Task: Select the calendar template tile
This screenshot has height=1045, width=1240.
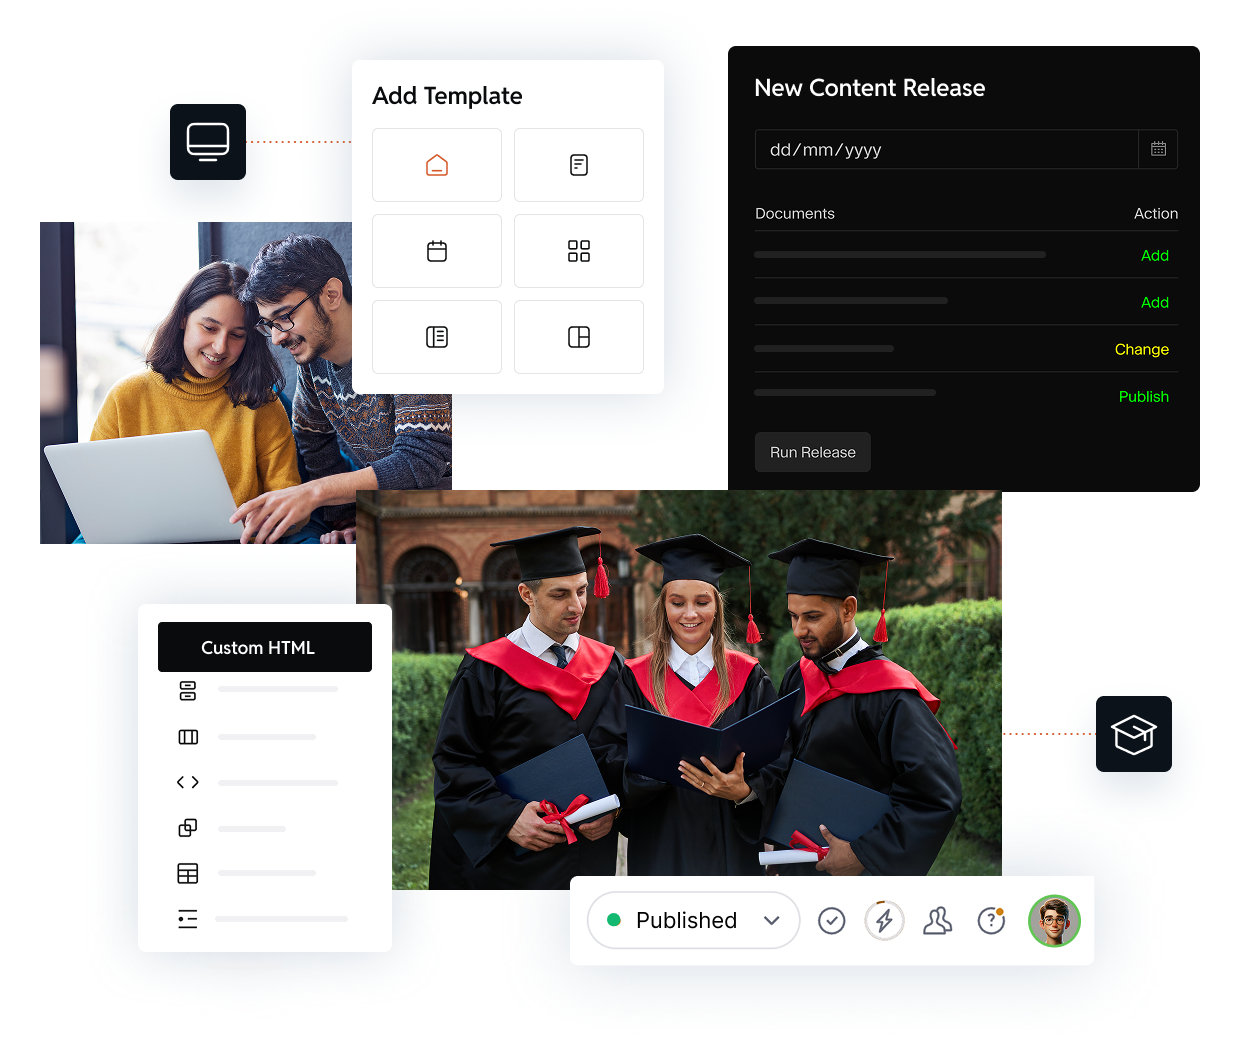Action: 437,251
